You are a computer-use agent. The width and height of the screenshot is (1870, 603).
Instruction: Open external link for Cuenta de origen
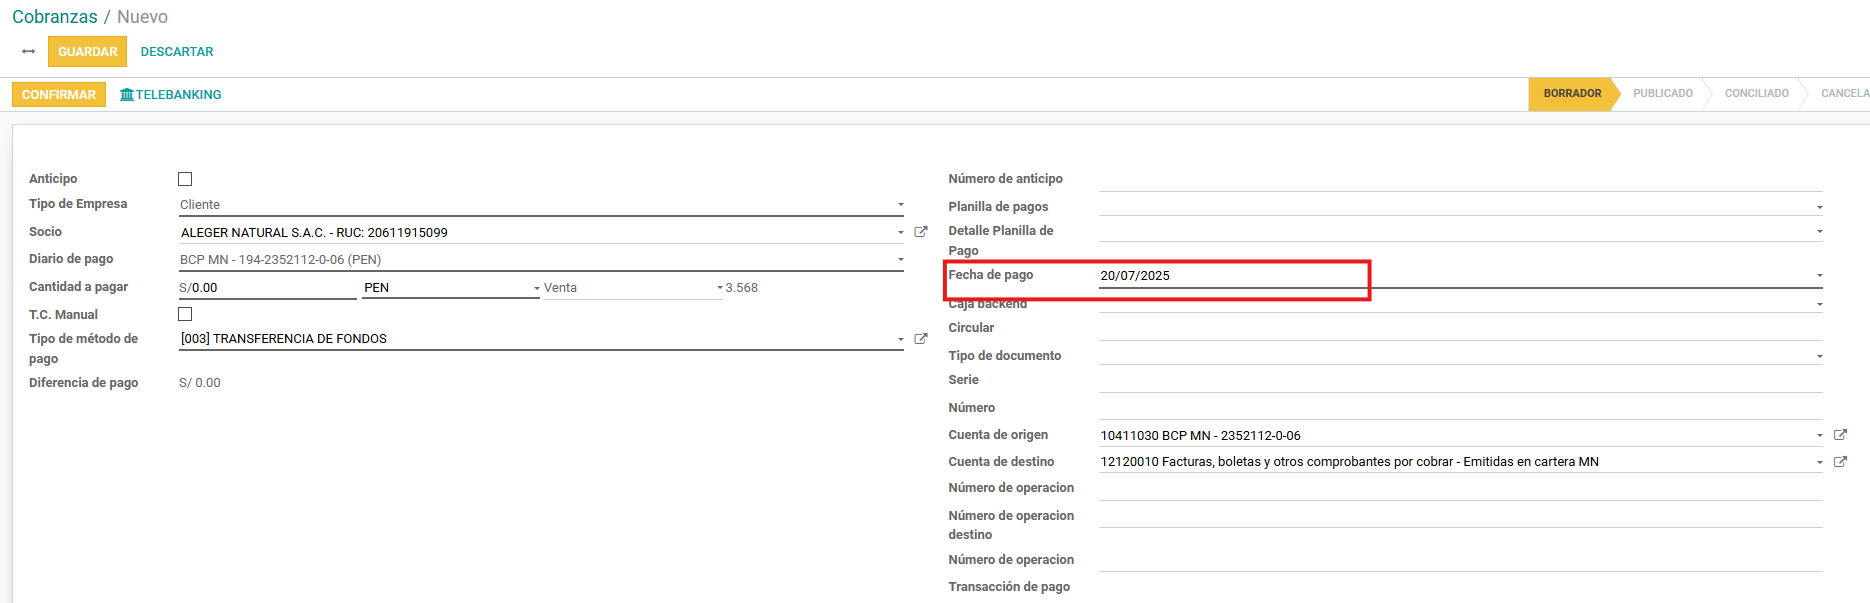tap(1840, 435)
